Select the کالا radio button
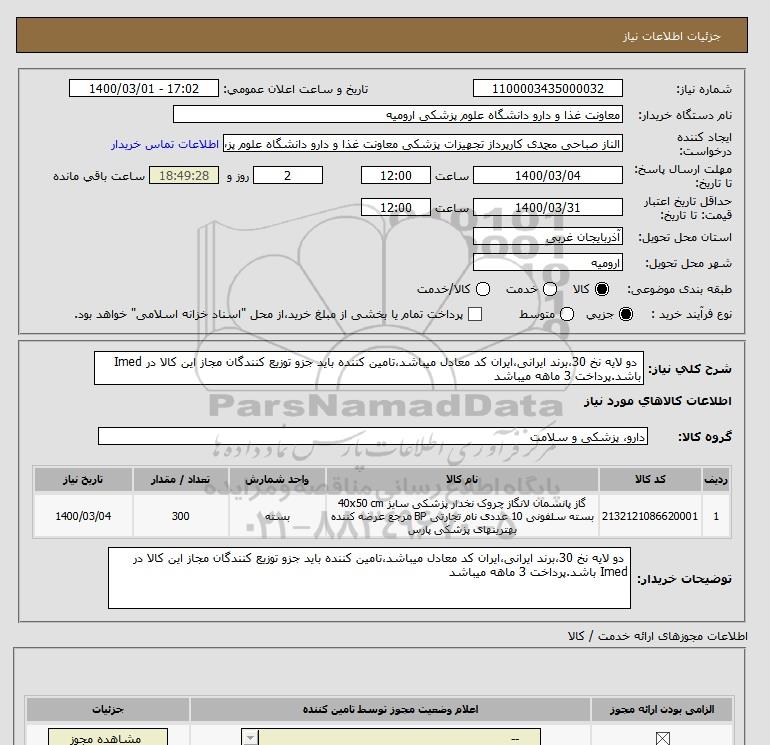Image resolution: width=770 pixels, height=745 pixels. click(601, 289)
